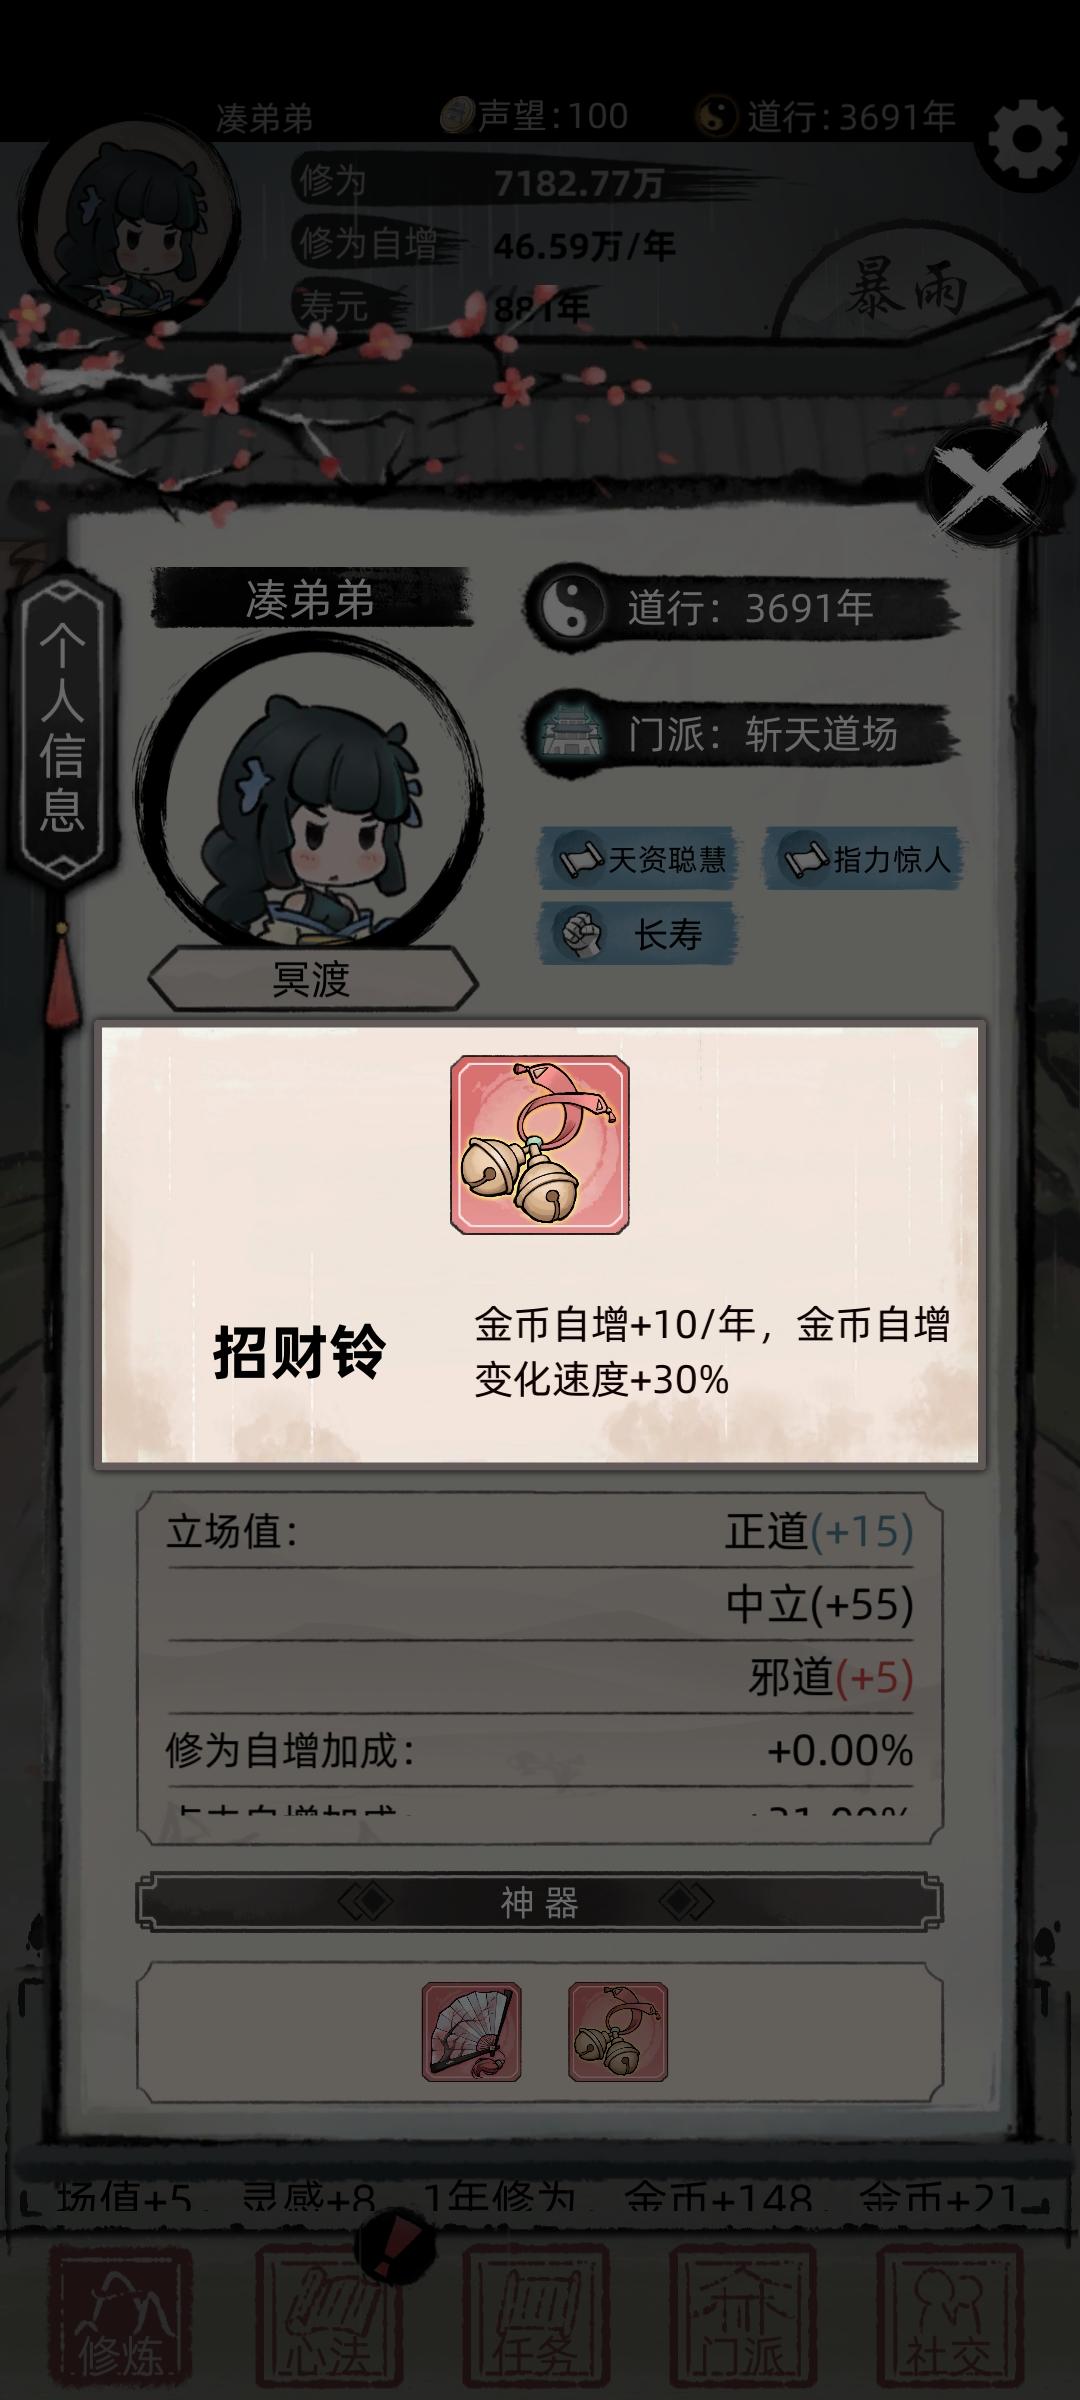Screen dimensions: 1080x2400
Task: Tap the yin-yang 道行 icon
Action: pos(568,606)
